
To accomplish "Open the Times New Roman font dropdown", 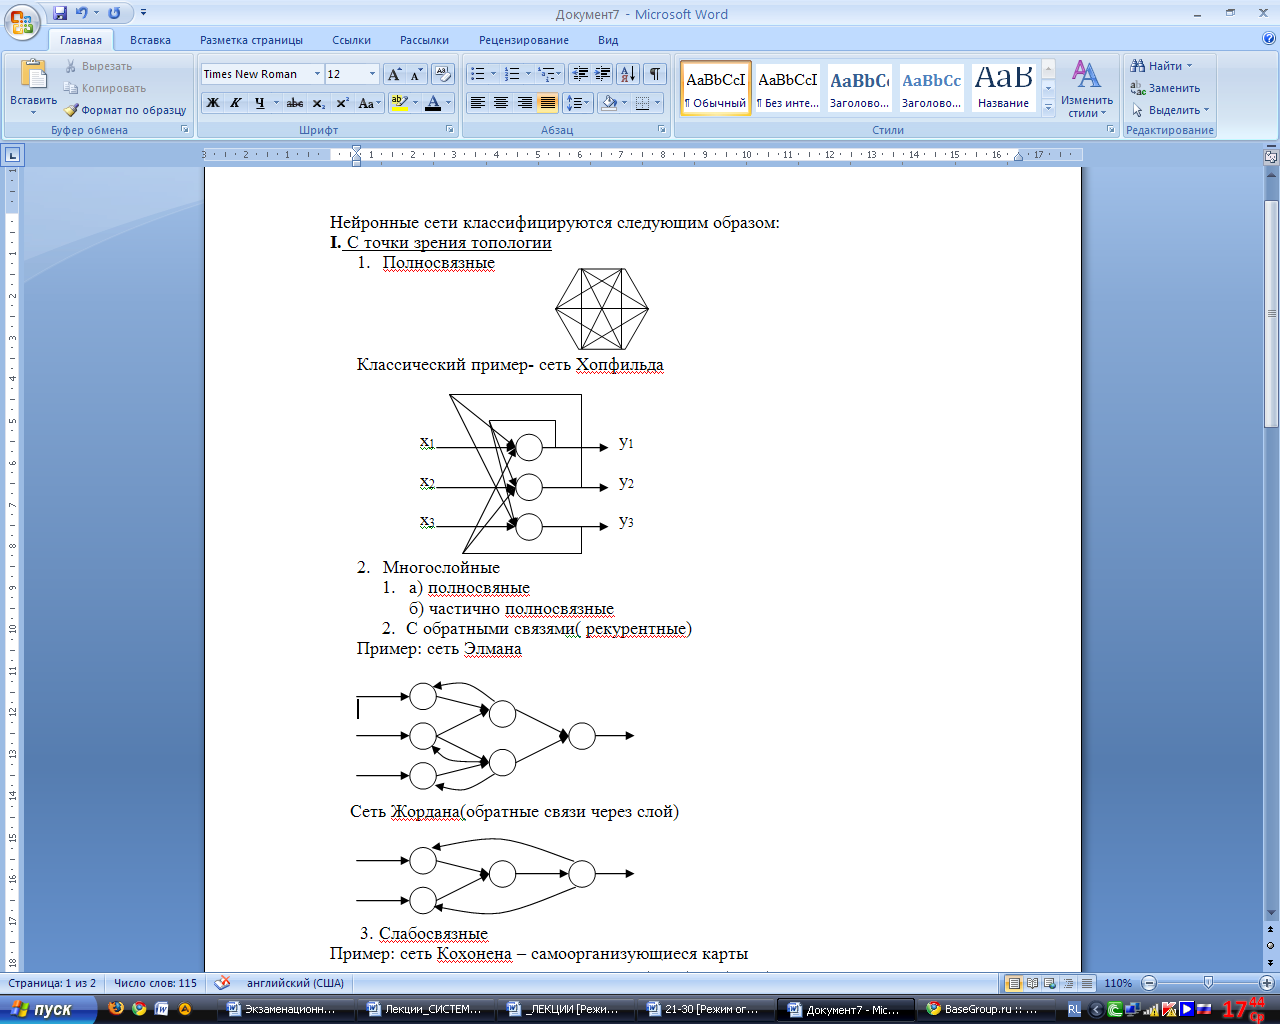I will pos(317,74).
